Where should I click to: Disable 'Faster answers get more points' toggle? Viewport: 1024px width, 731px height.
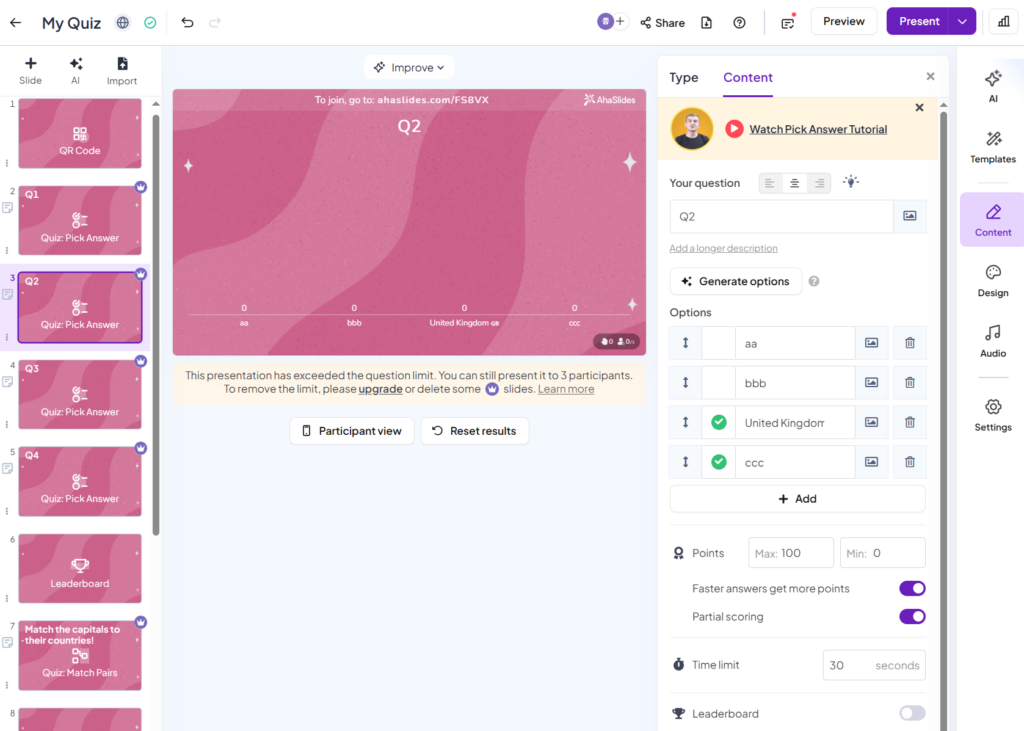coord(911,589)
